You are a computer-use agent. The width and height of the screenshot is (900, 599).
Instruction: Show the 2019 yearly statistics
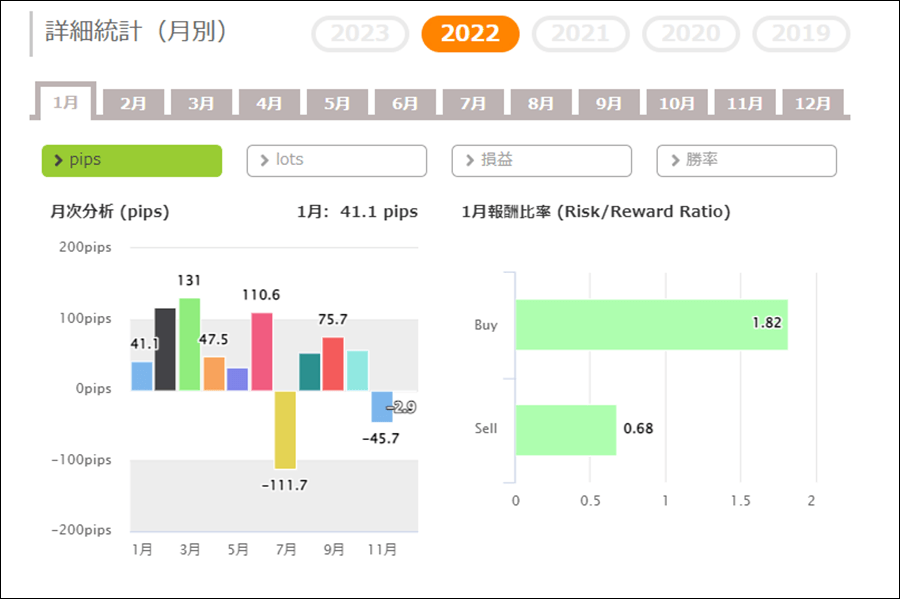tap(801, 34)
